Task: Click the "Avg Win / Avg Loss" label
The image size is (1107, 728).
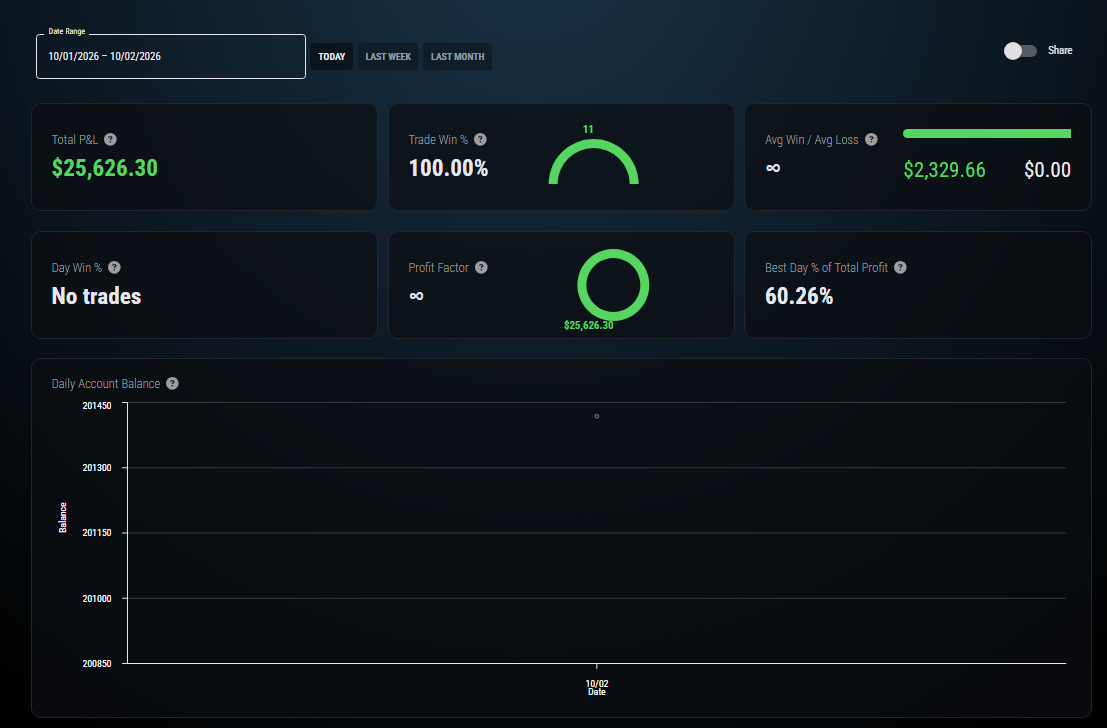Action: tap(812, 140)
